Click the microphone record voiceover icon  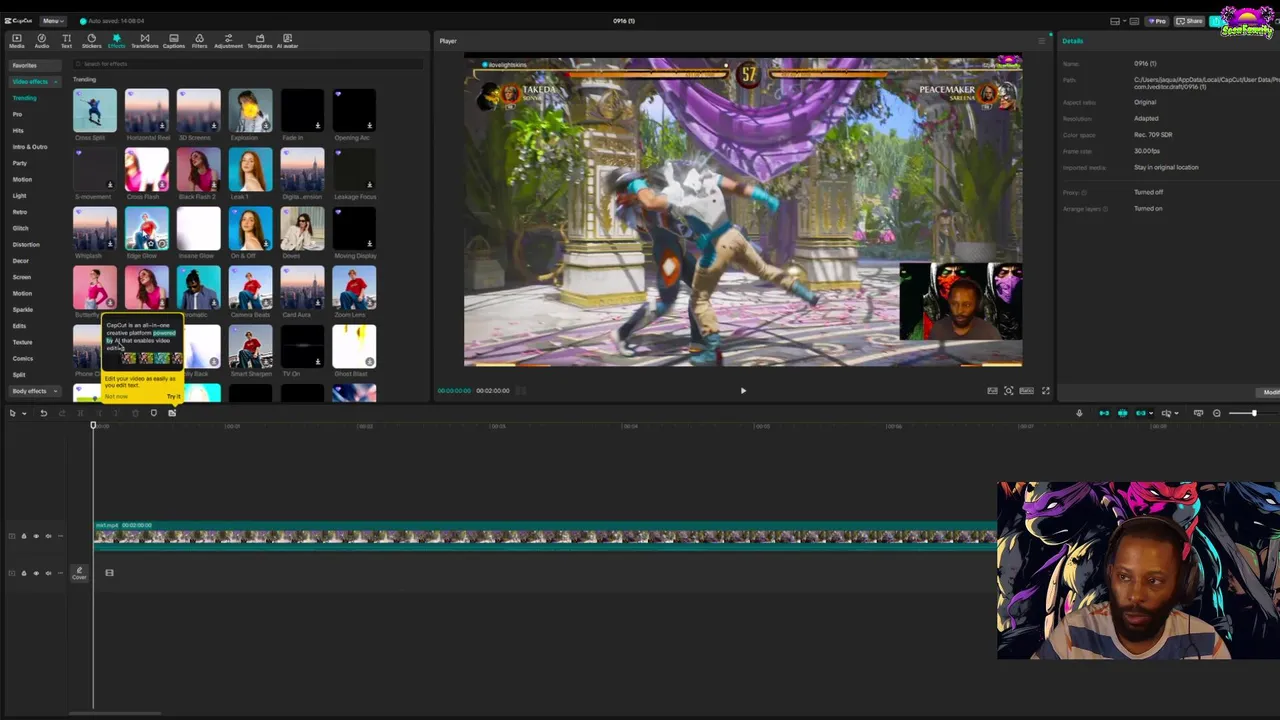click(1079, 413)
